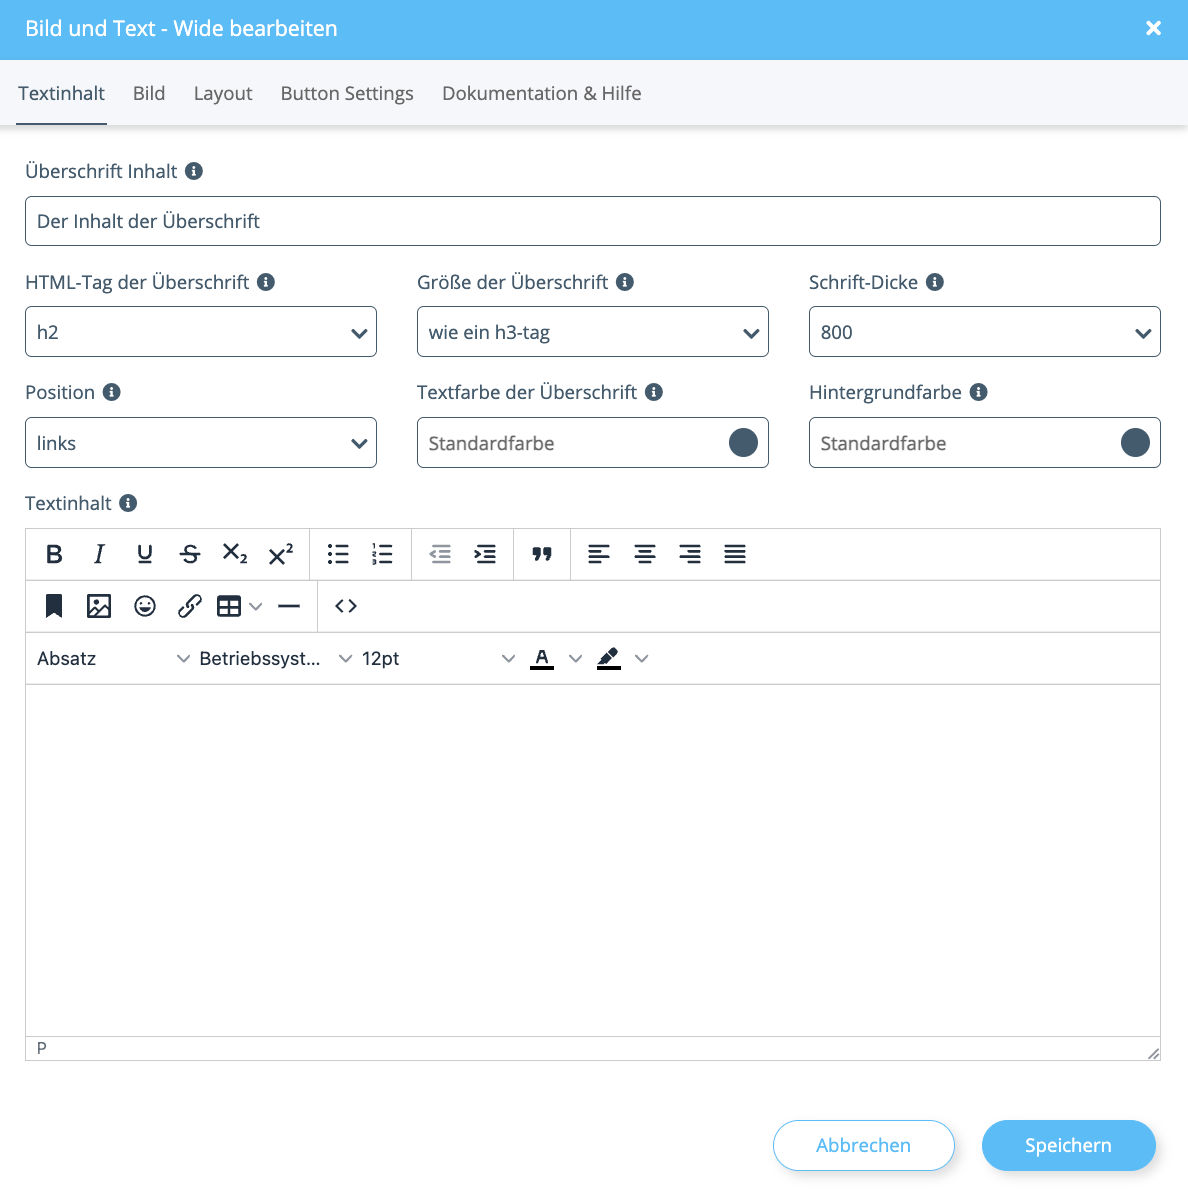Click the Textfarbe Standardfarbe input field
Image resolution: width=1188 pixels, height=1202 pixels.
(x=593, y=443)
